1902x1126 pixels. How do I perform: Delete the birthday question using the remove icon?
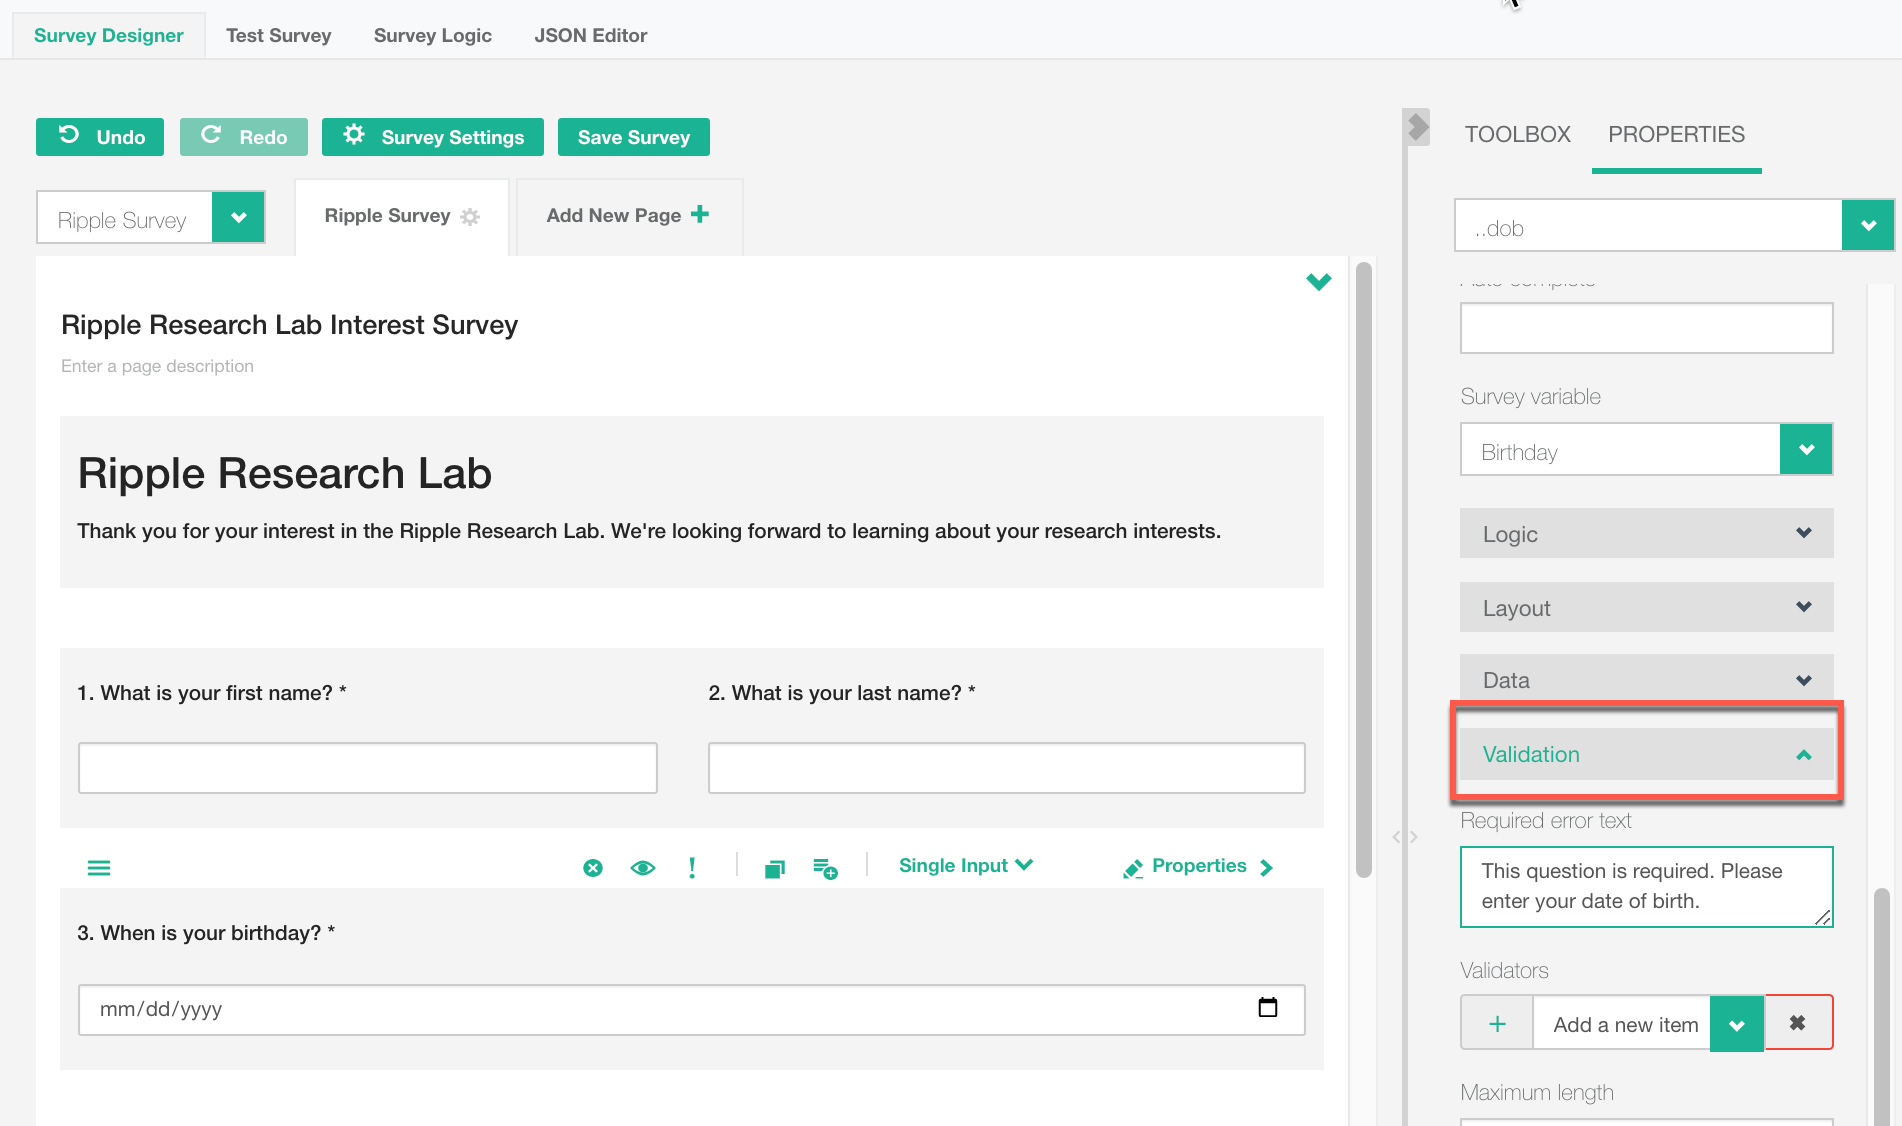593,868
